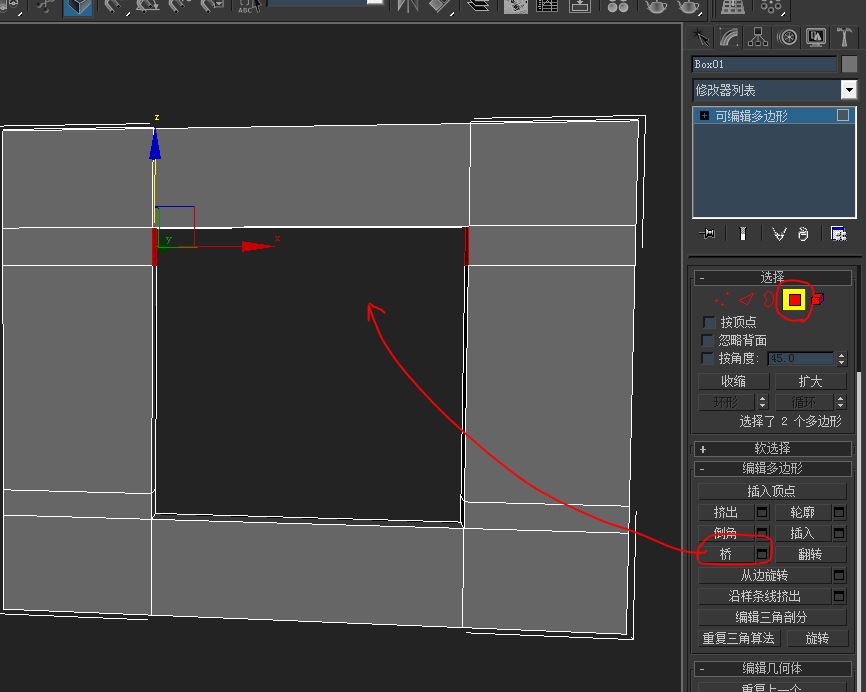Open the 轮廓 settings box
This screenshot has height=692, width=866.
[x=839, y=512]
